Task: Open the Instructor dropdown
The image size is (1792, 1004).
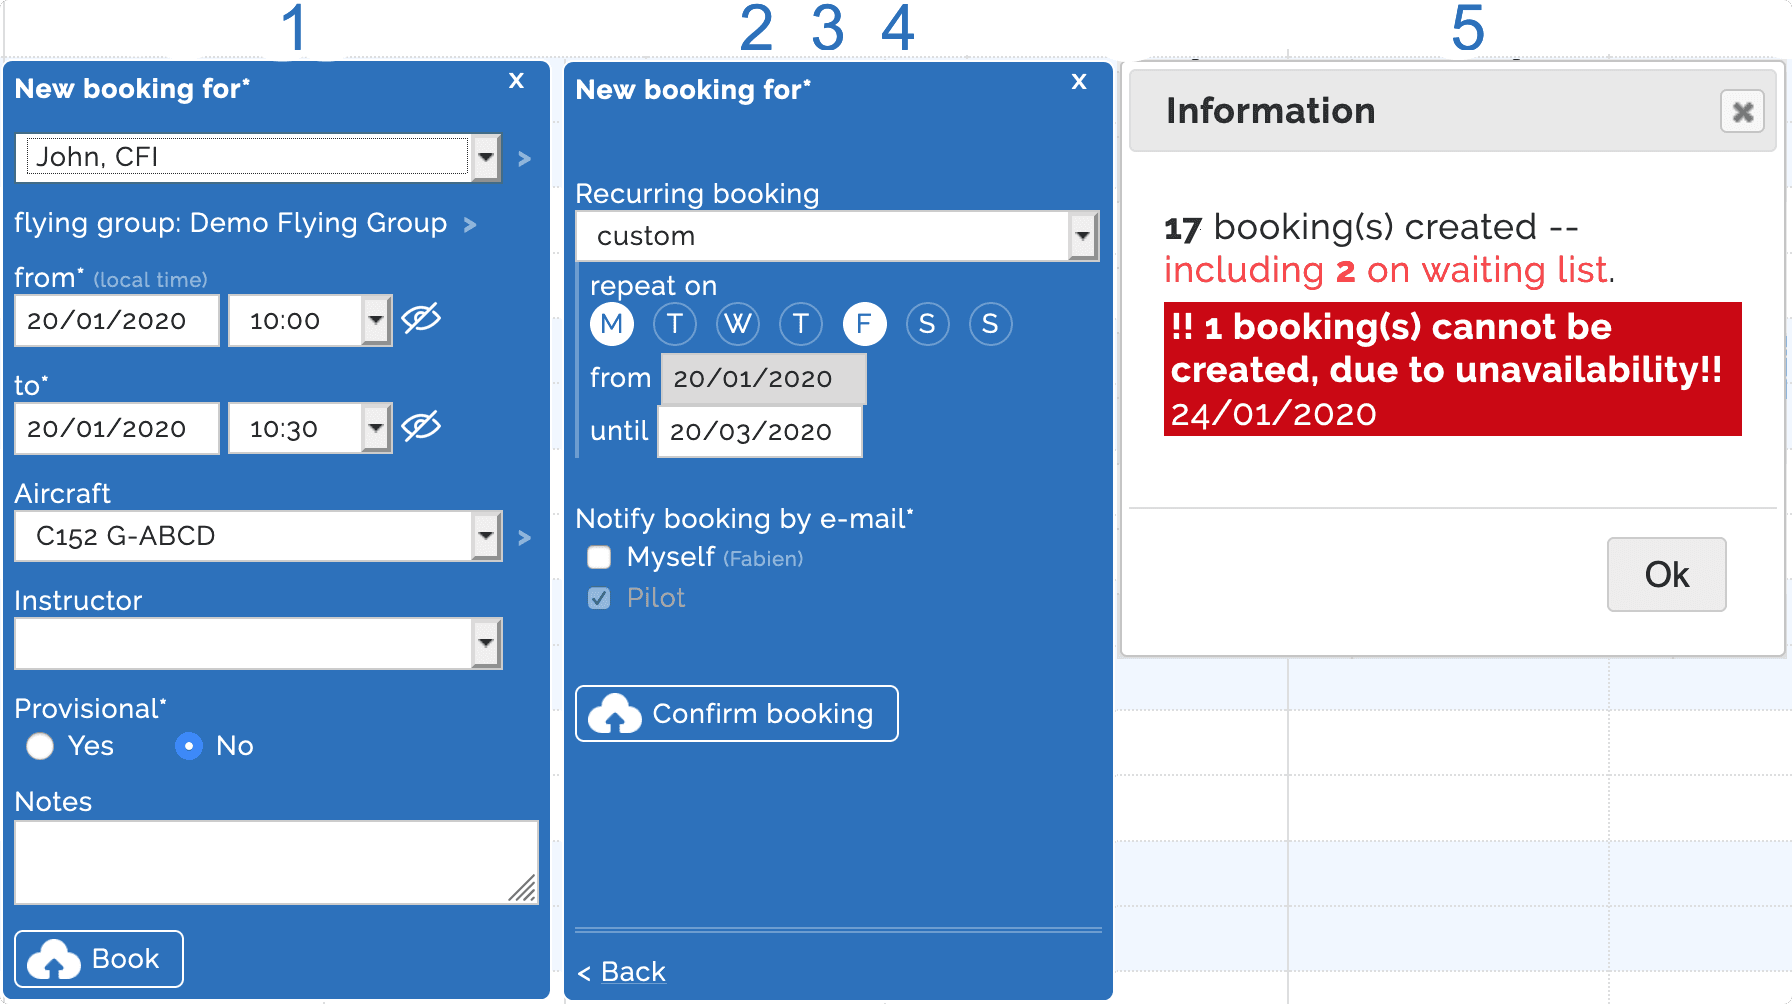Action: [484, 643]
